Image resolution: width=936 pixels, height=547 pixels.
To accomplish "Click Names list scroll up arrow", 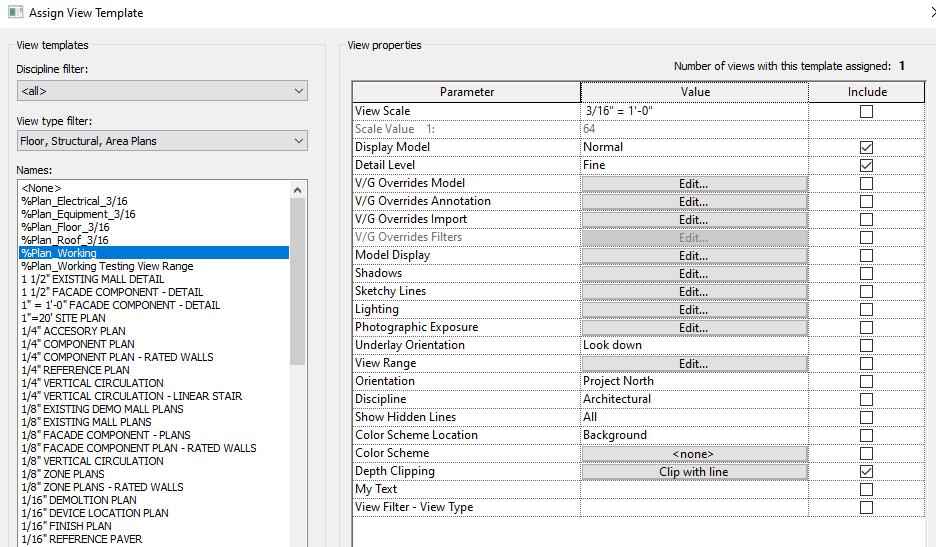I will (x=297, y=190).
